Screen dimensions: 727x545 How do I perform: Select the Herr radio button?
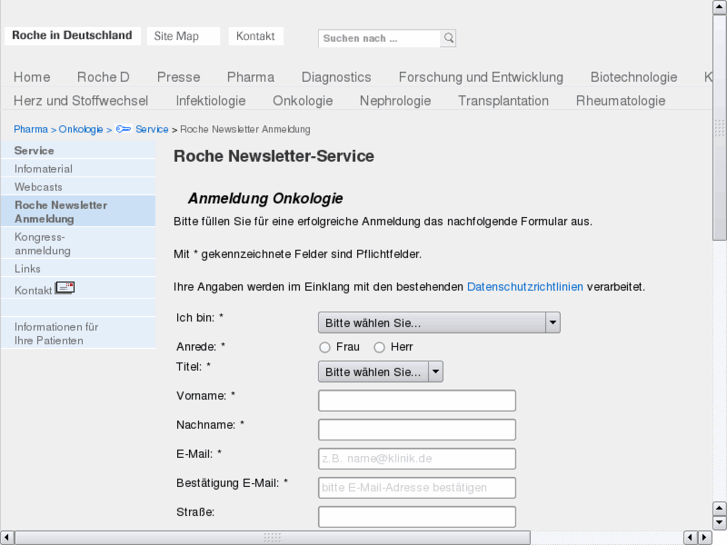[379, 347]
